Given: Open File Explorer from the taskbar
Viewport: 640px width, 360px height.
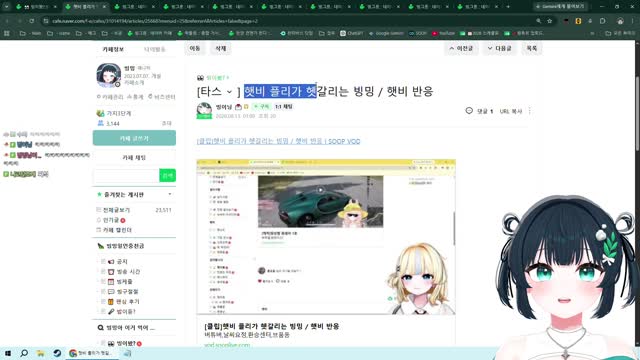Looking at the screenshot, I should 40,353.
